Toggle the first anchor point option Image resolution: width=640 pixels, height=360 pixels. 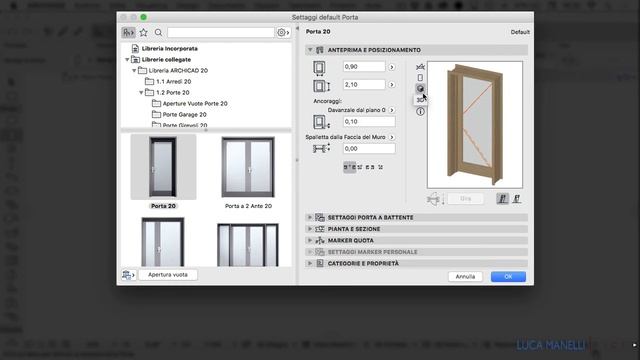pos(349,167)
